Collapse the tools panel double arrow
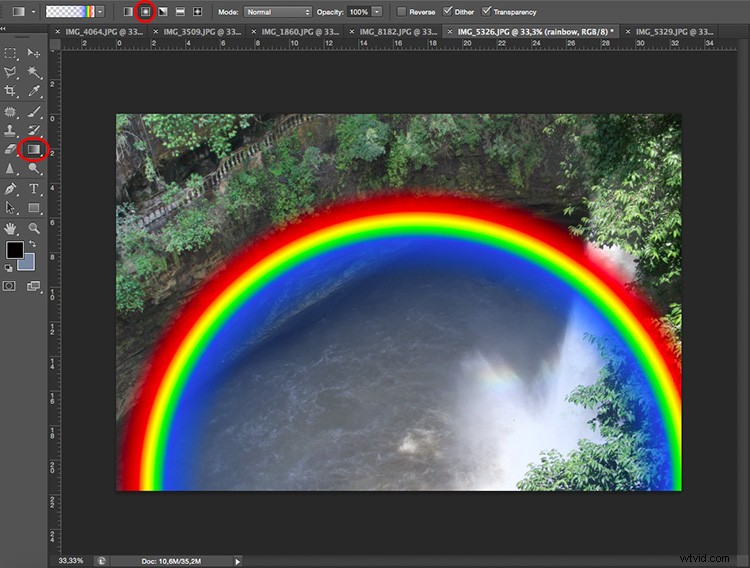This screenshot has width=750, height=568. pos(3,29)
